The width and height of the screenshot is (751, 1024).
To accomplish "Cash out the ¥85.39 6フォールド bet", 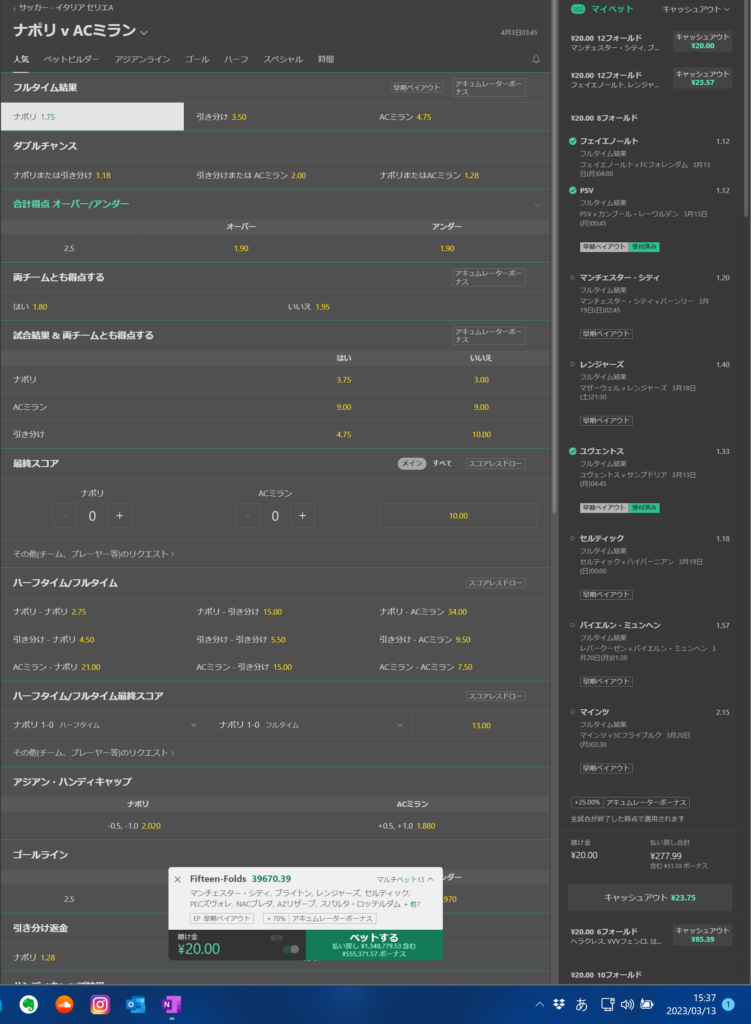I will tap(702, 935).
